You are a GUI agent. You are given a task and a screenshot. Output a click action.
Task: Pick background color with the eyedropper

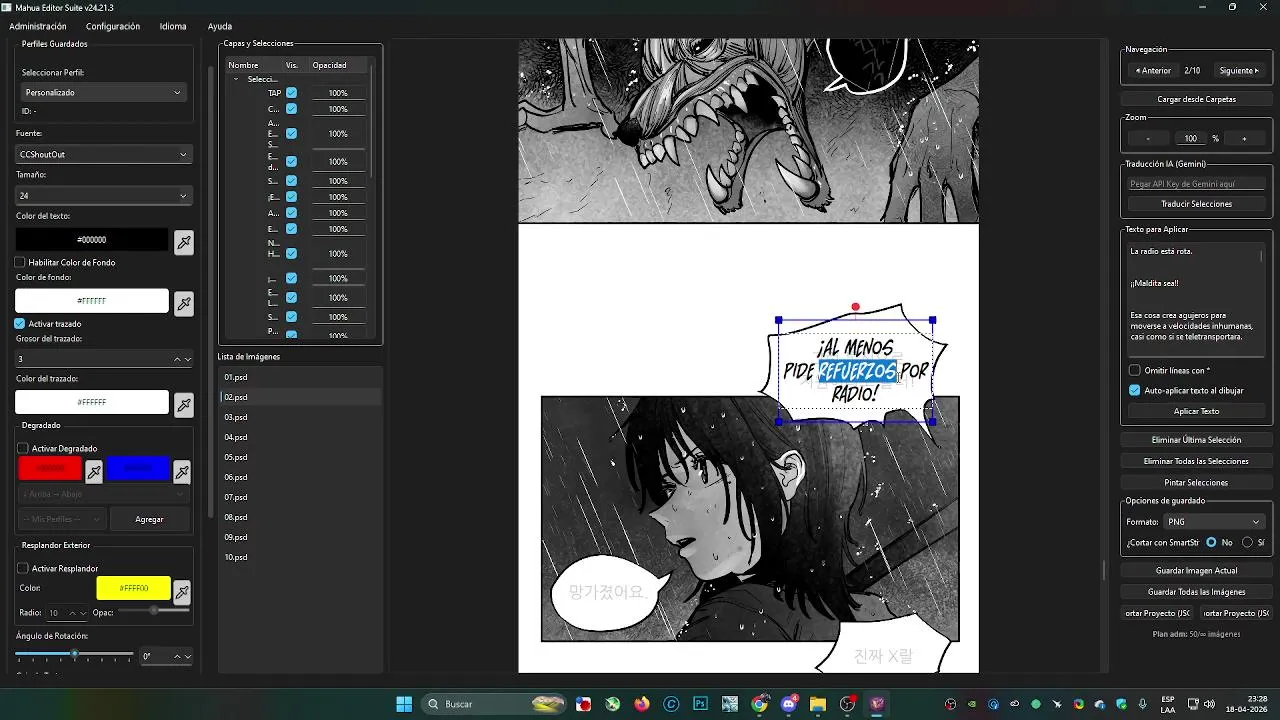pos(184,303)
